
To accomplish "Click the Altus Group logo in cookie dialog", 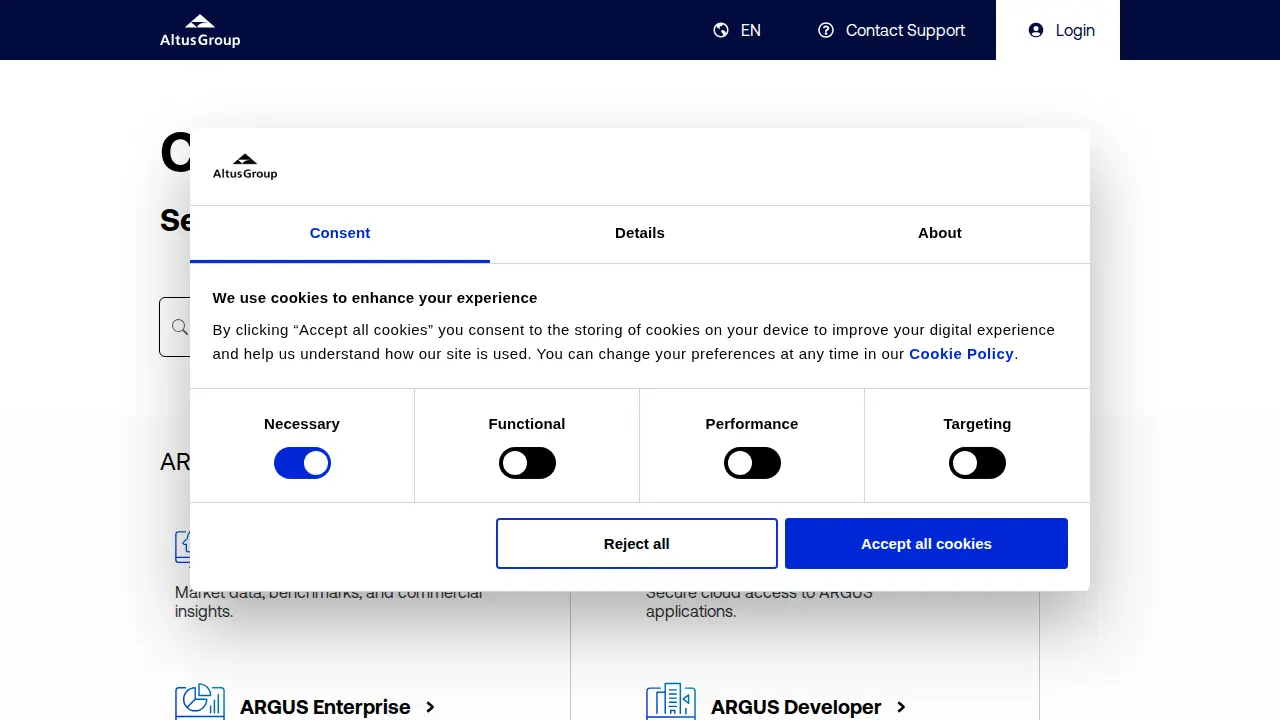I will (245, 167).
